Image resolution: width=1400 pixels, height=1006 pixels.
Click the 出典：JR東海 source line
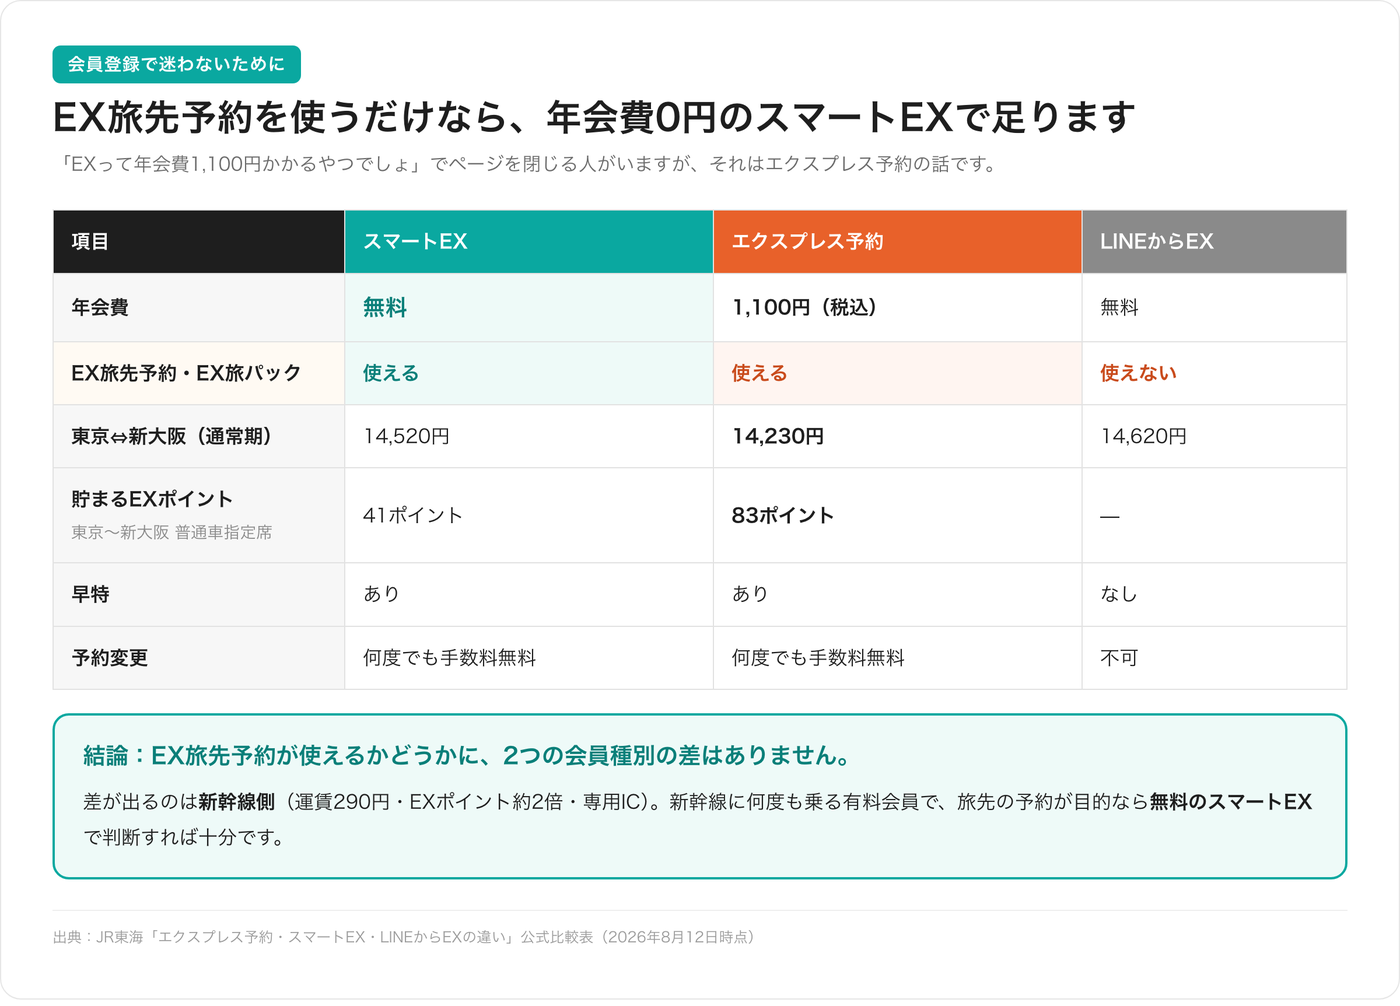(407, 937)
